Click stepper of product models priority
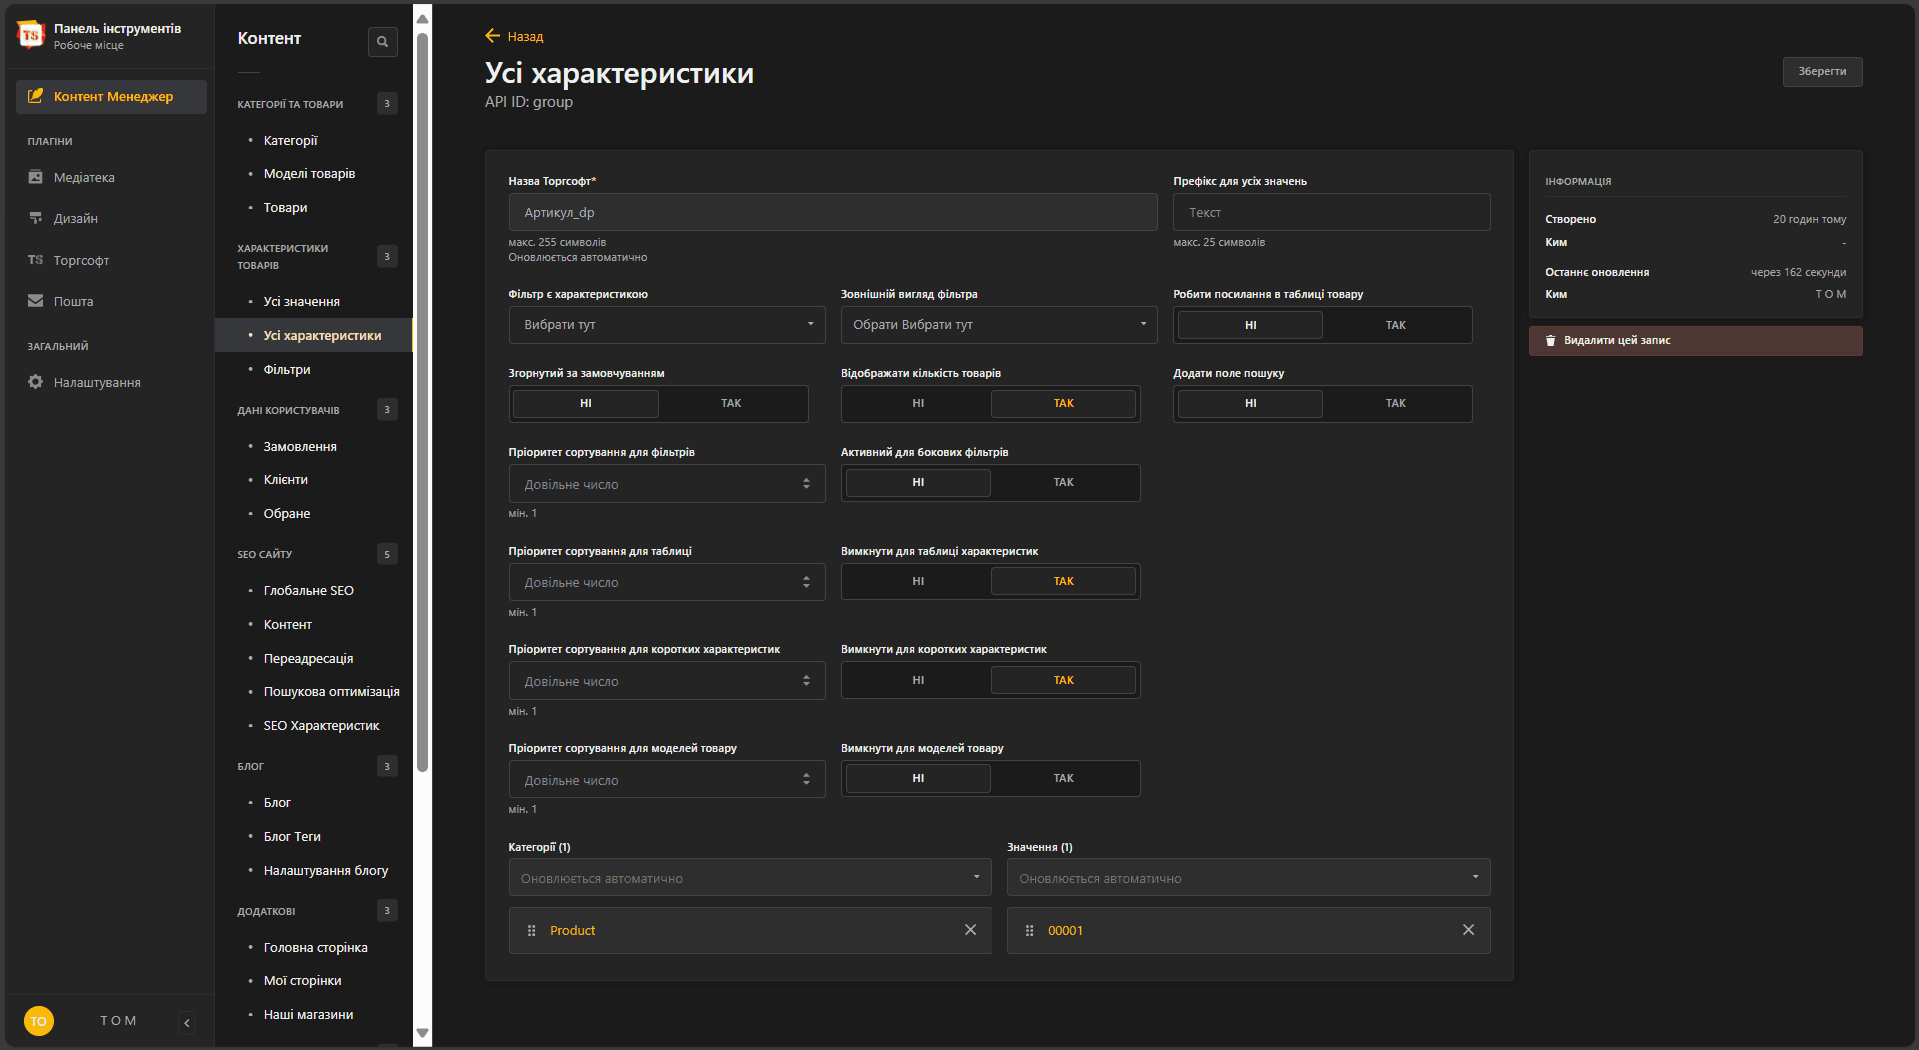This screenshot has width=1919, height=1050. (806, 780)
